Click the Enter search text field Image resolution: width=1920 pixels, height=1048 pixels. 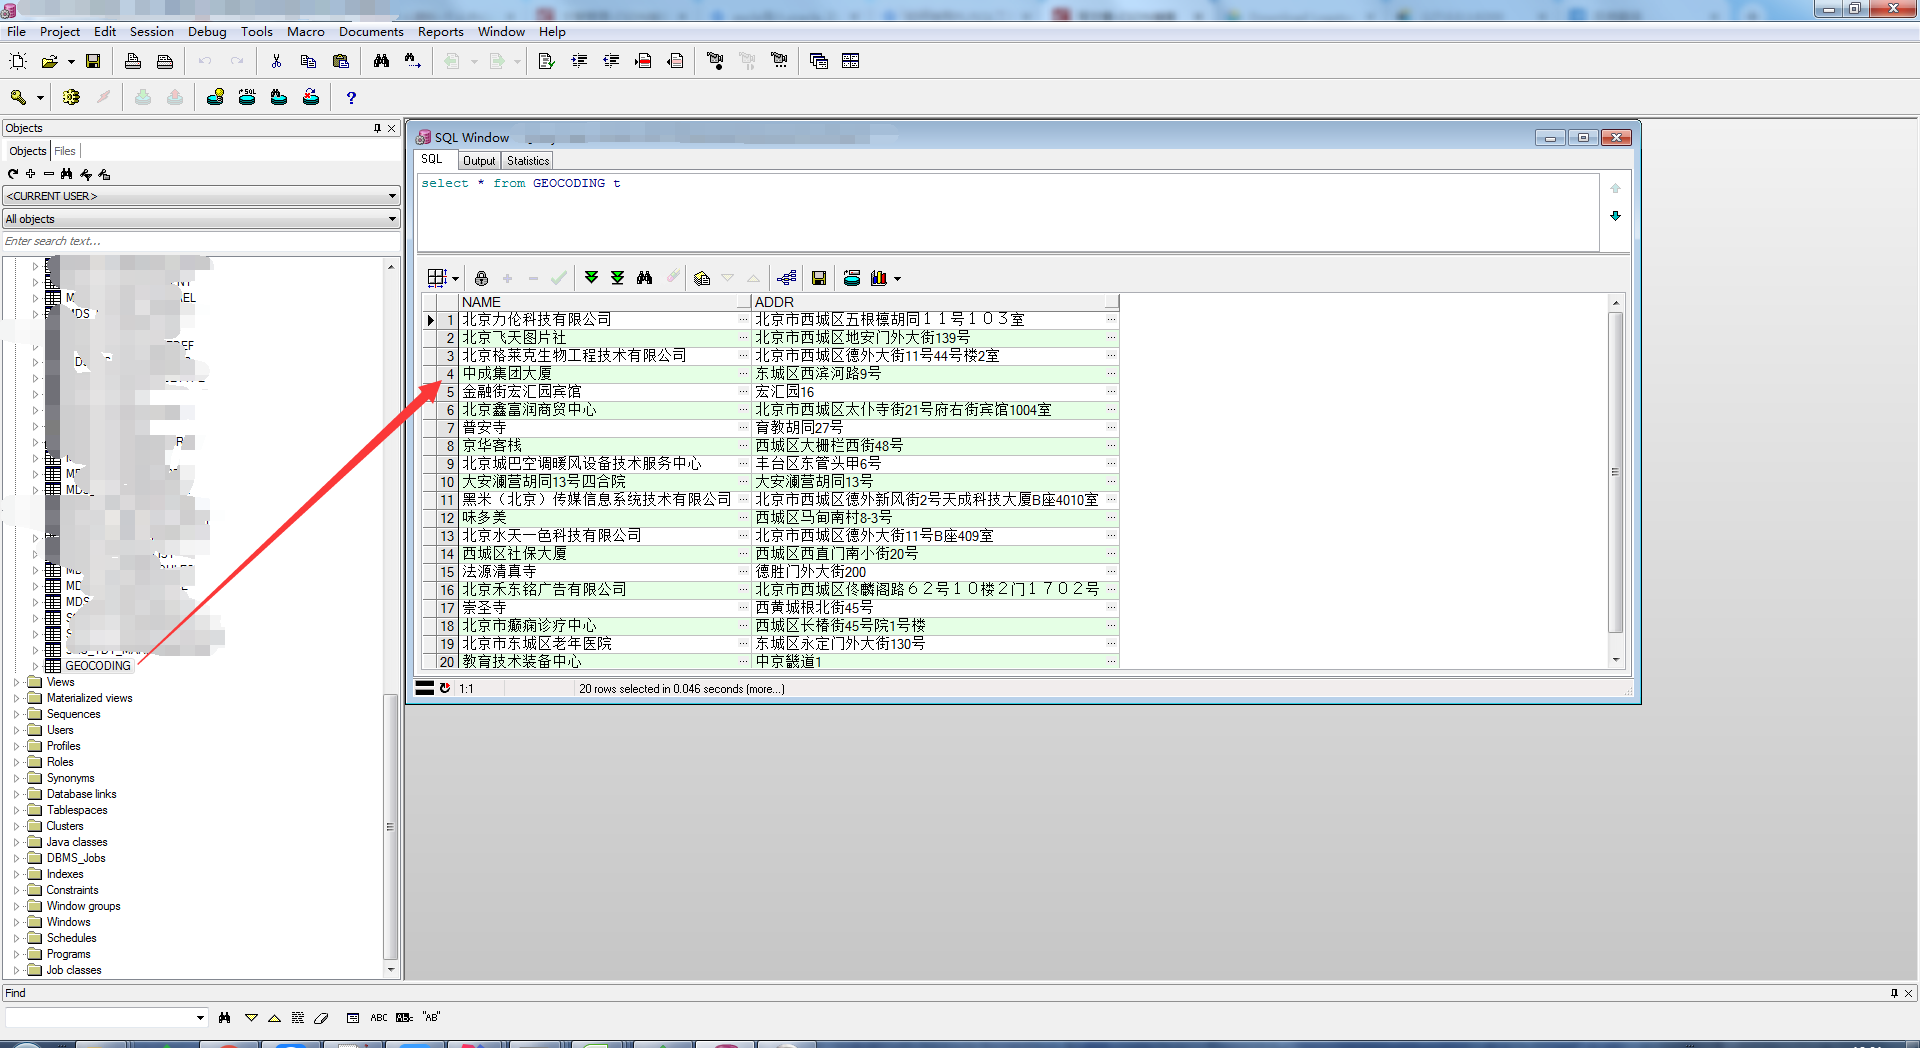[x=201, y=241]
